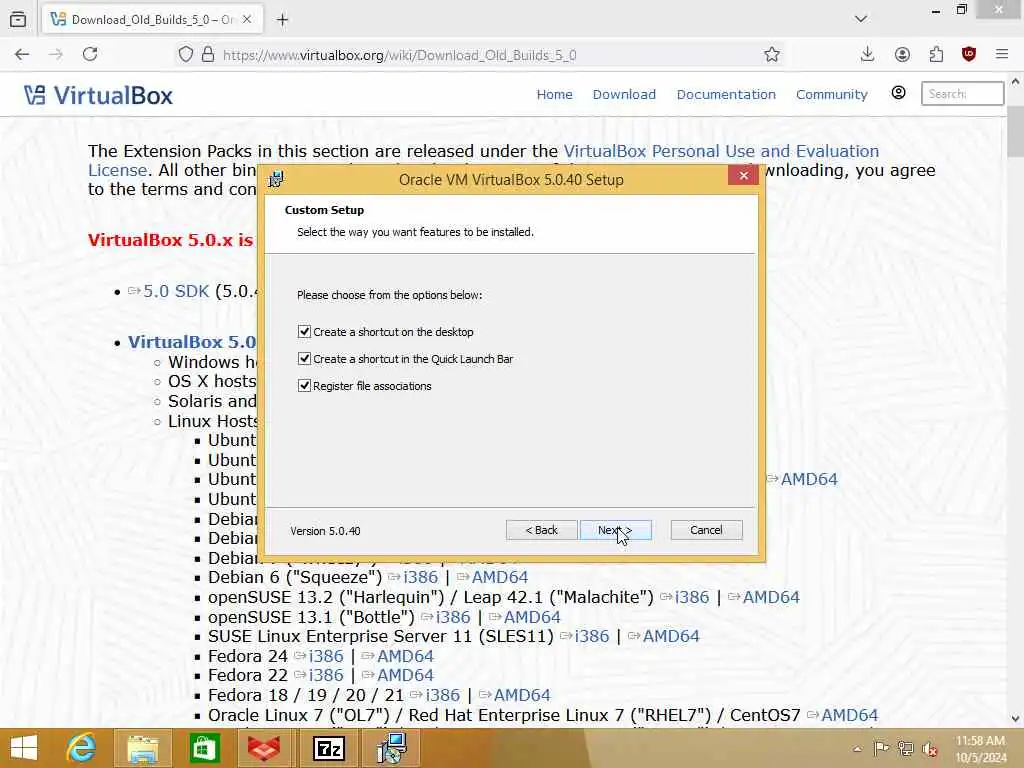Click the Next button in Setup dialog
The width and height of the screenshot is (1024, 768).
pos(615,530)
